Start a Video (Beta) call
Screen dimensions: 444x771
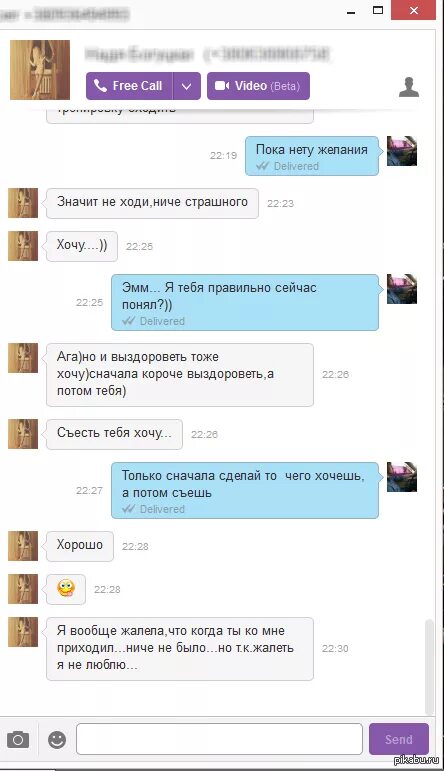pos(258,86)
